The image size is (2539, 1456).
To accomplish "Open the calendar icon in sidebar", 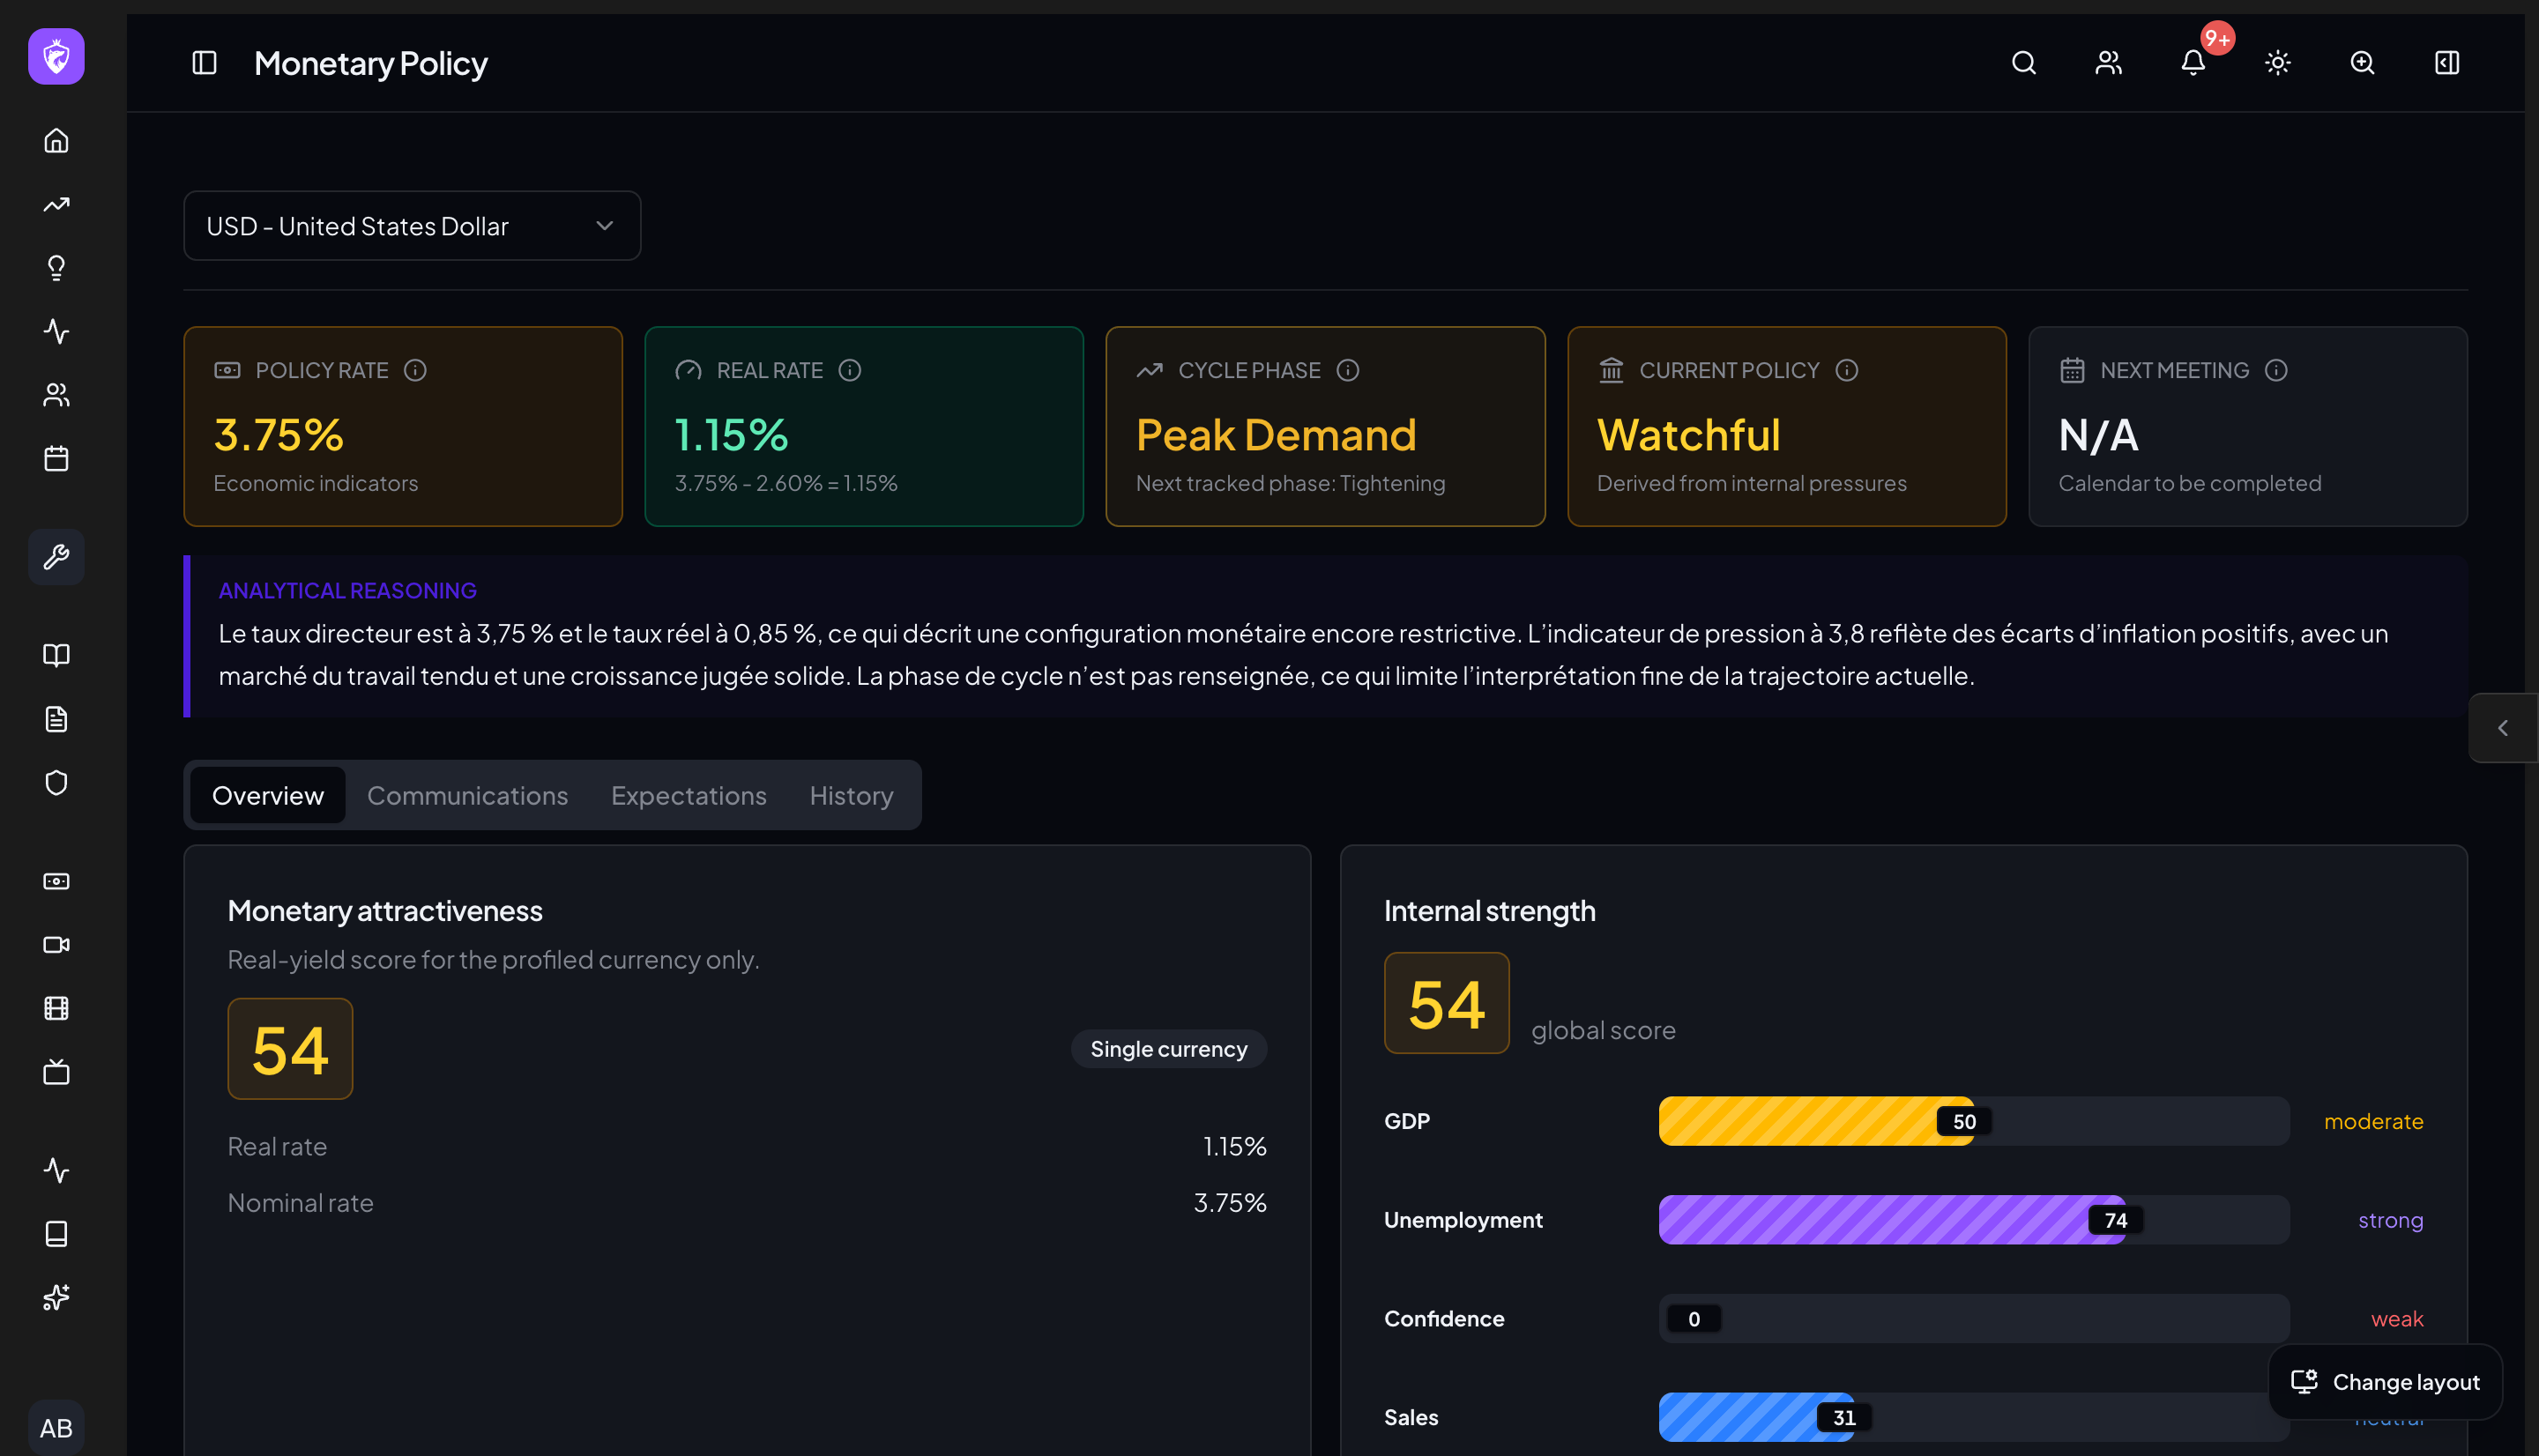I will pyautogui.click(x=56, y=459).
